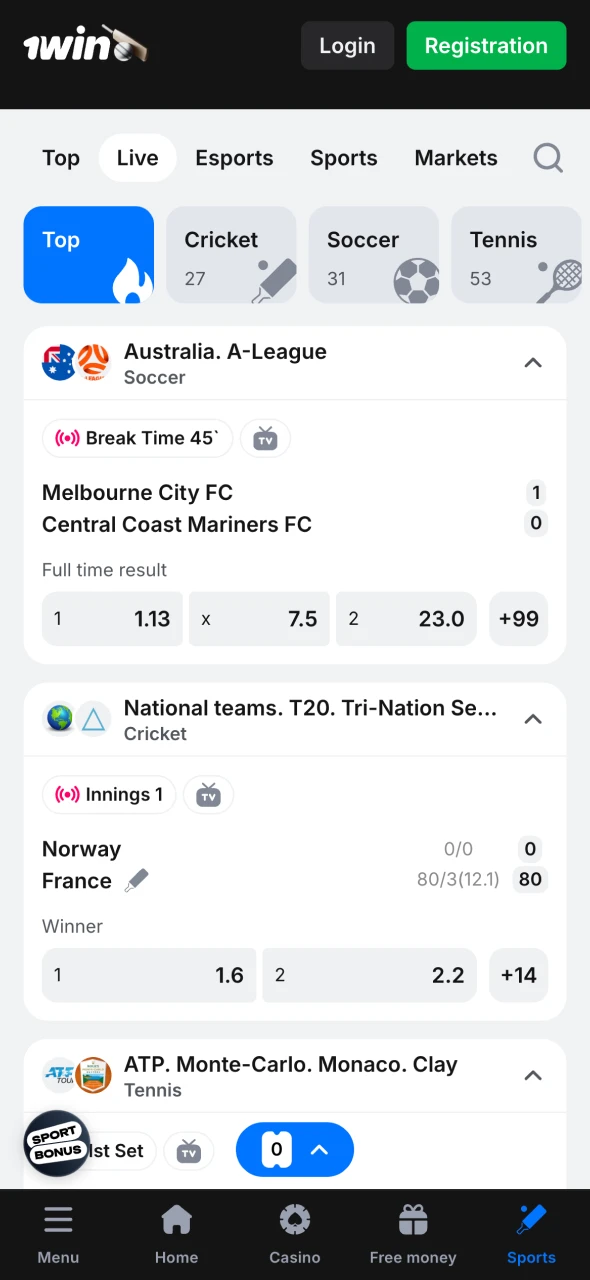Tap the green Registration button
This screenshot has width=590, height=1280.
[486, 46]
